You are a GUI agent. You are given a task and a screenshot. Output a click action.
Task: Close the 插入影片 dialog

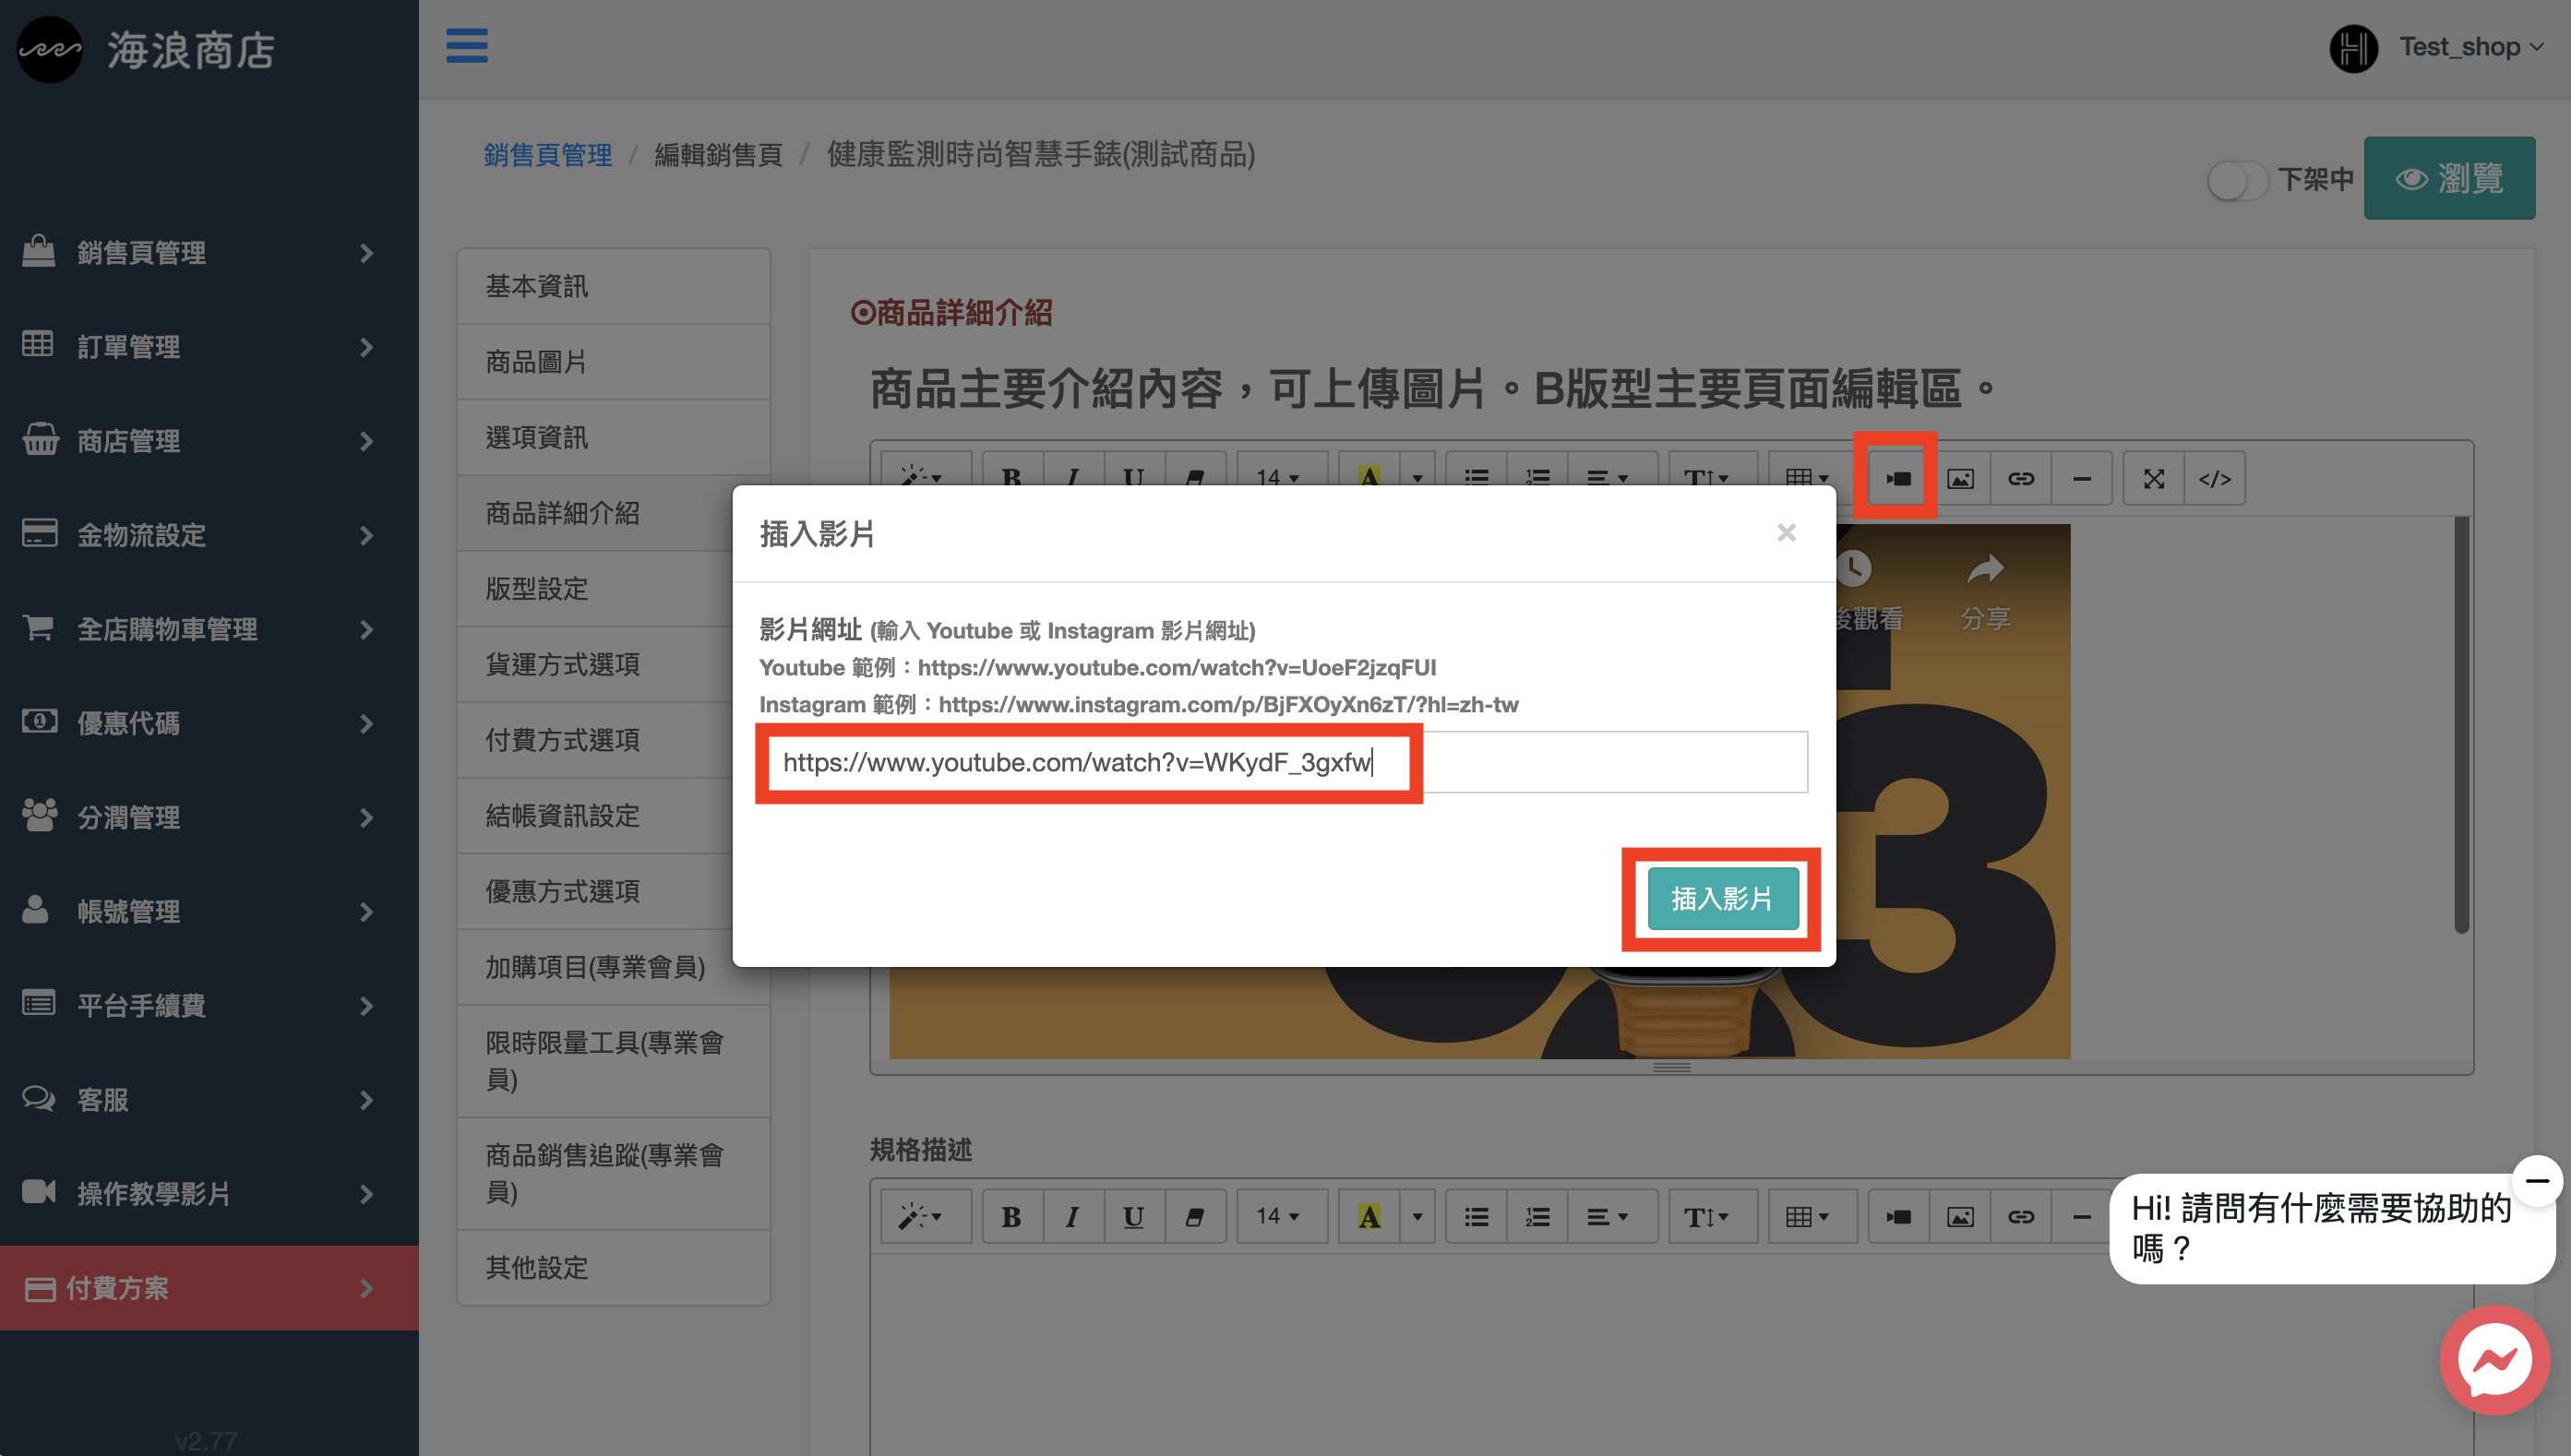[1787, 533]
